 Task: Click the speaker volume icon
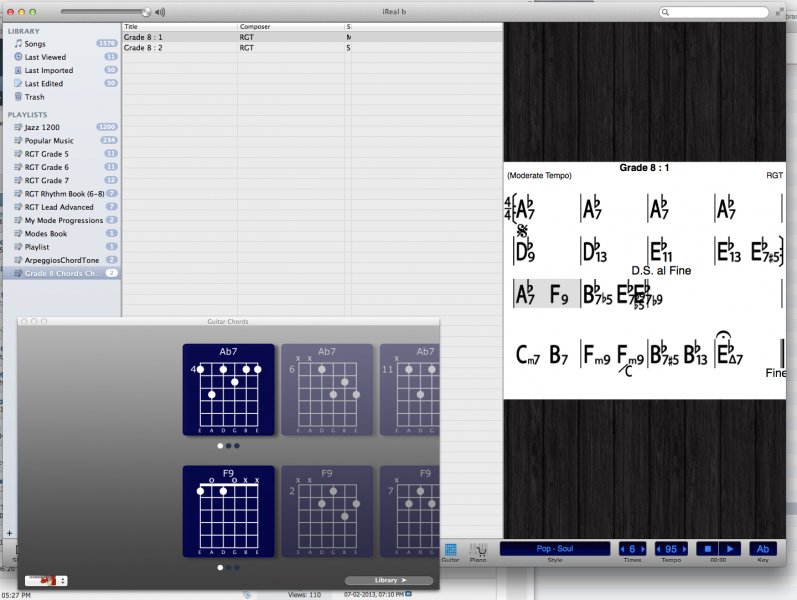pyautogui.click(x=160, y=12)
